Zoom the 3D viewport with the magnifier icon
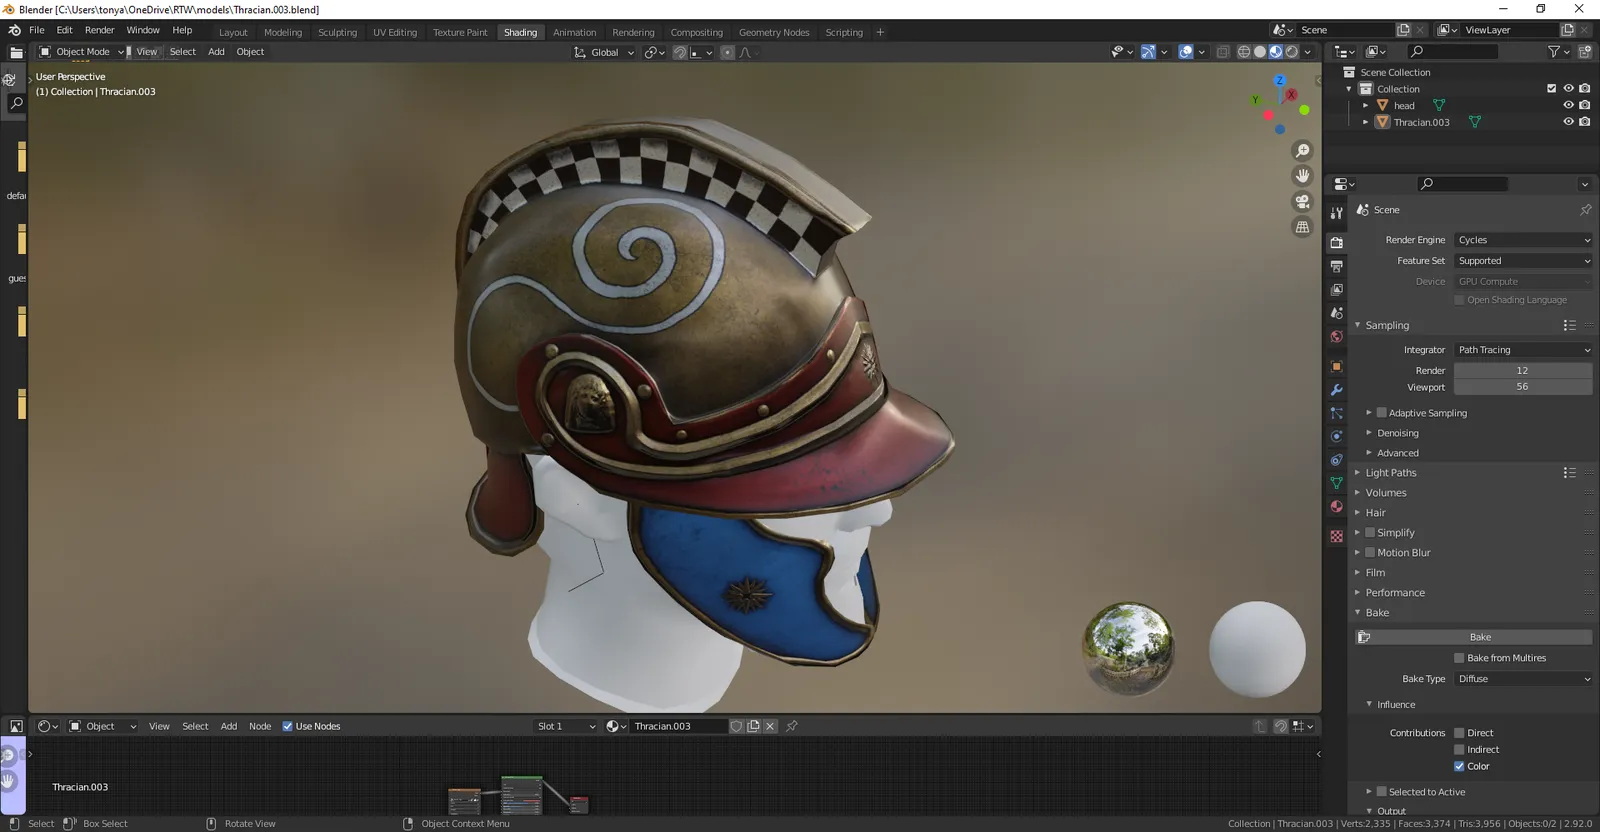 click(1302, 151)
